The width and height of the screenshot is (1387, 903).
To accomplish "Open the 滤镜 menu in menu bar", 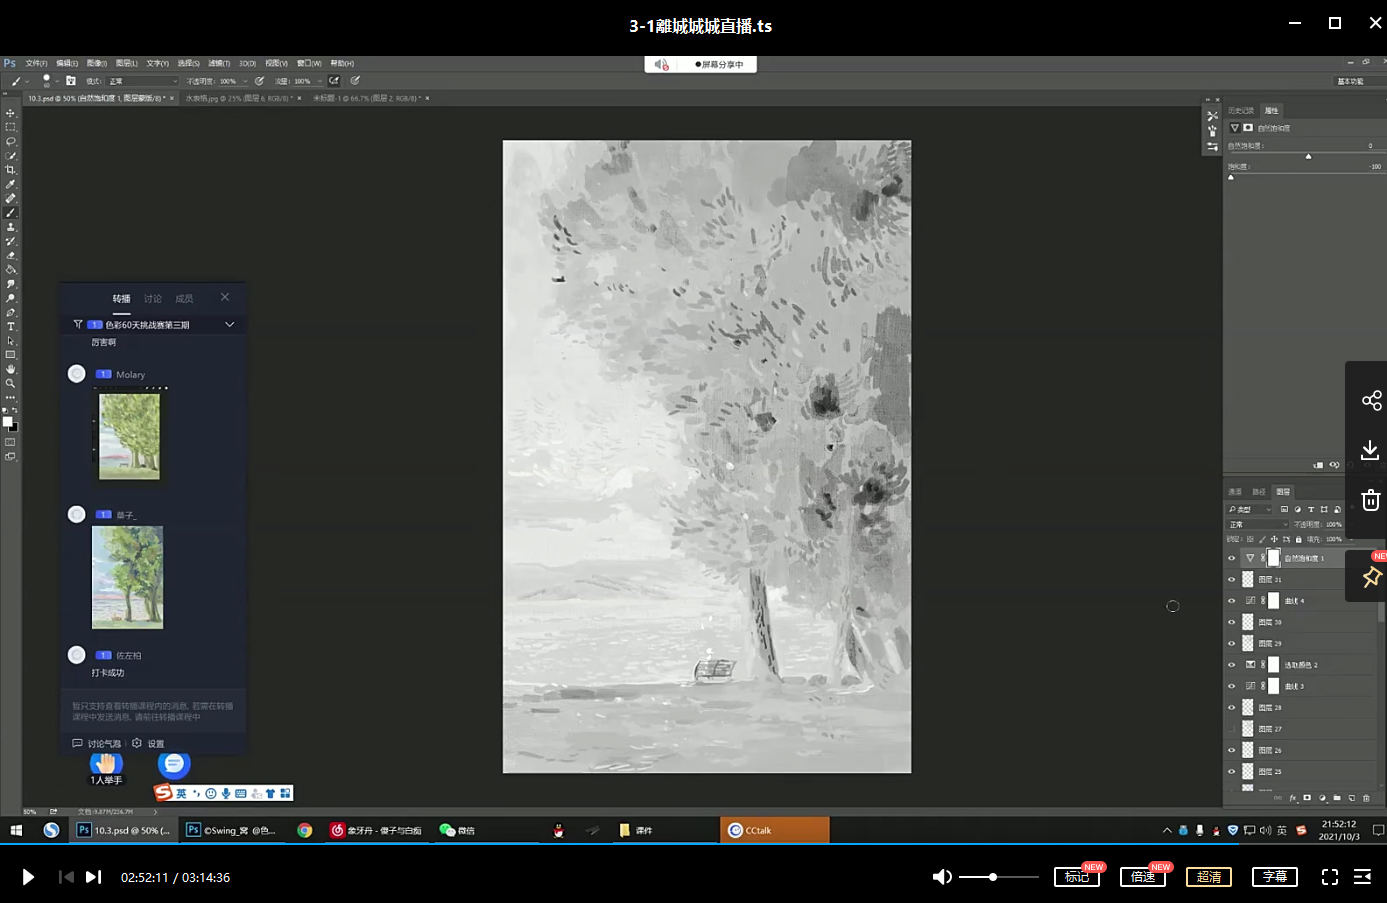I will [x=219, y=63].
